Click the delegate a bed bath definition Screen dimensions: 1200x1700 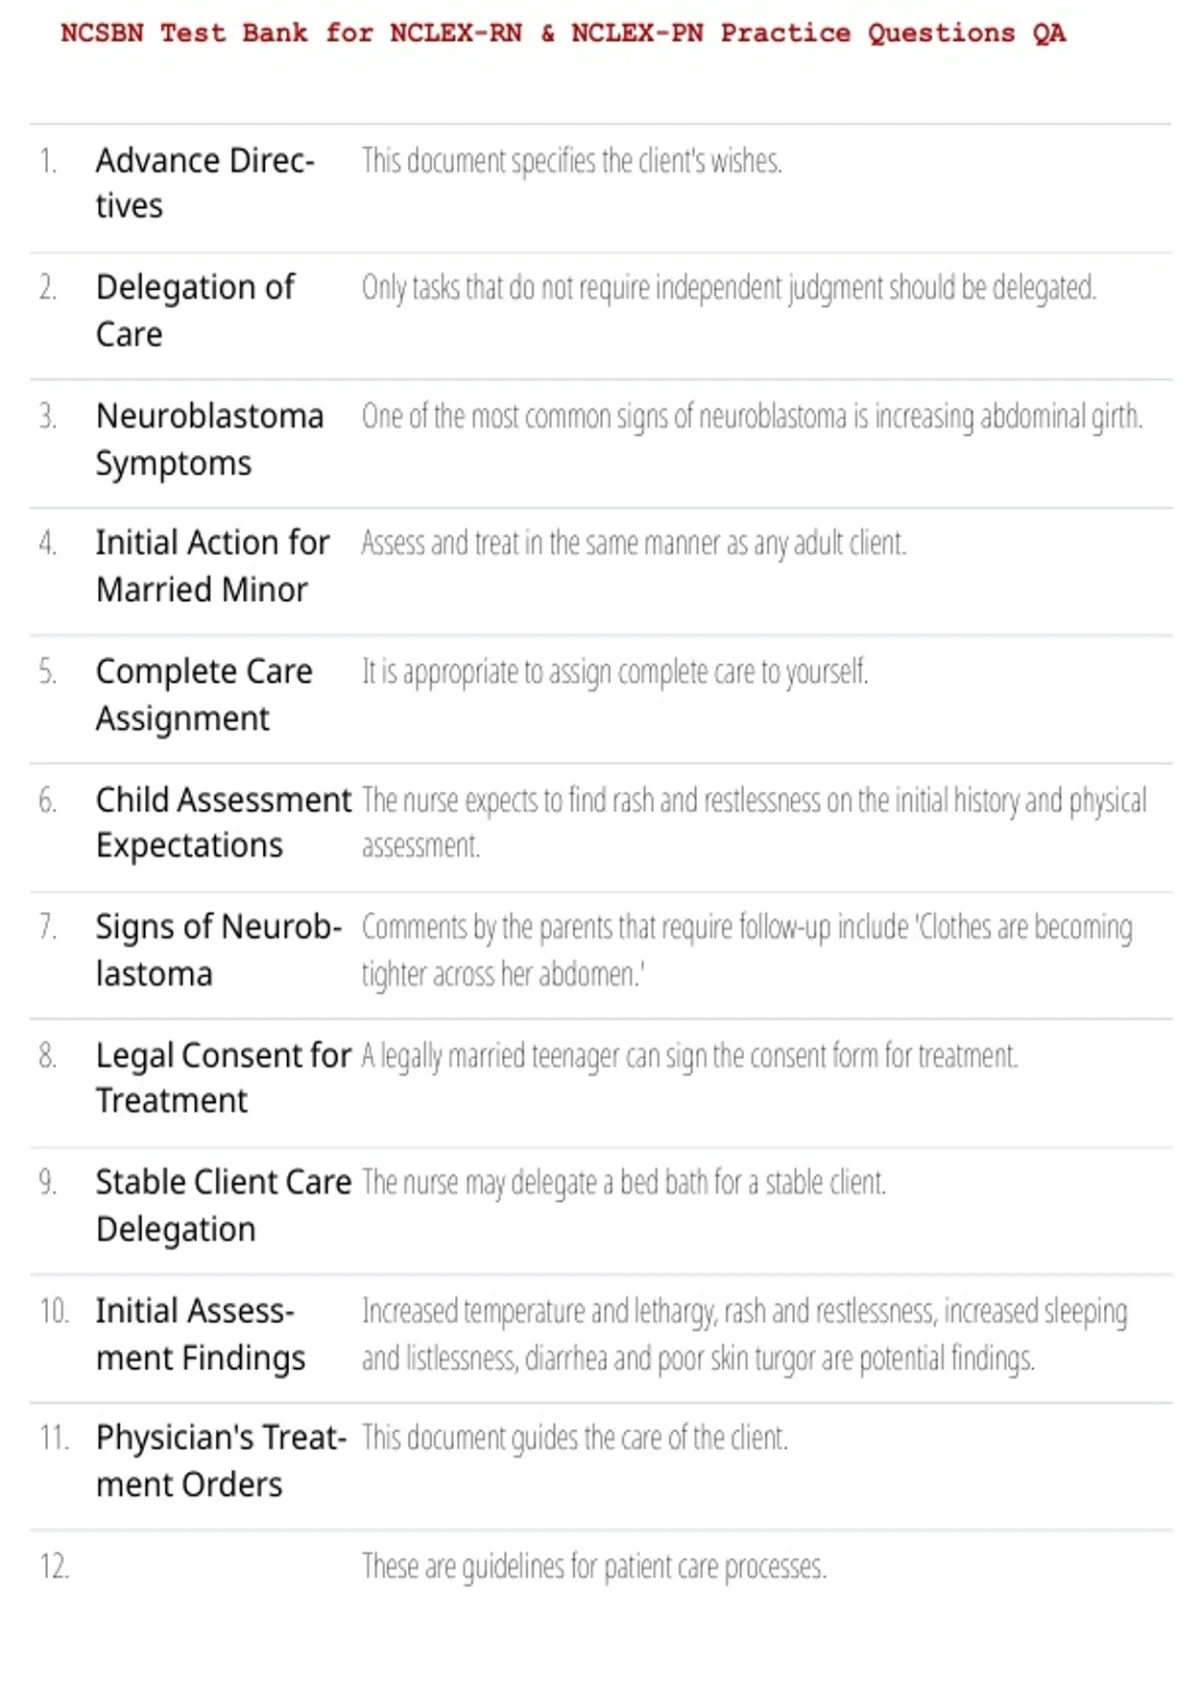pyautogui.click(x=624, y=1183)
